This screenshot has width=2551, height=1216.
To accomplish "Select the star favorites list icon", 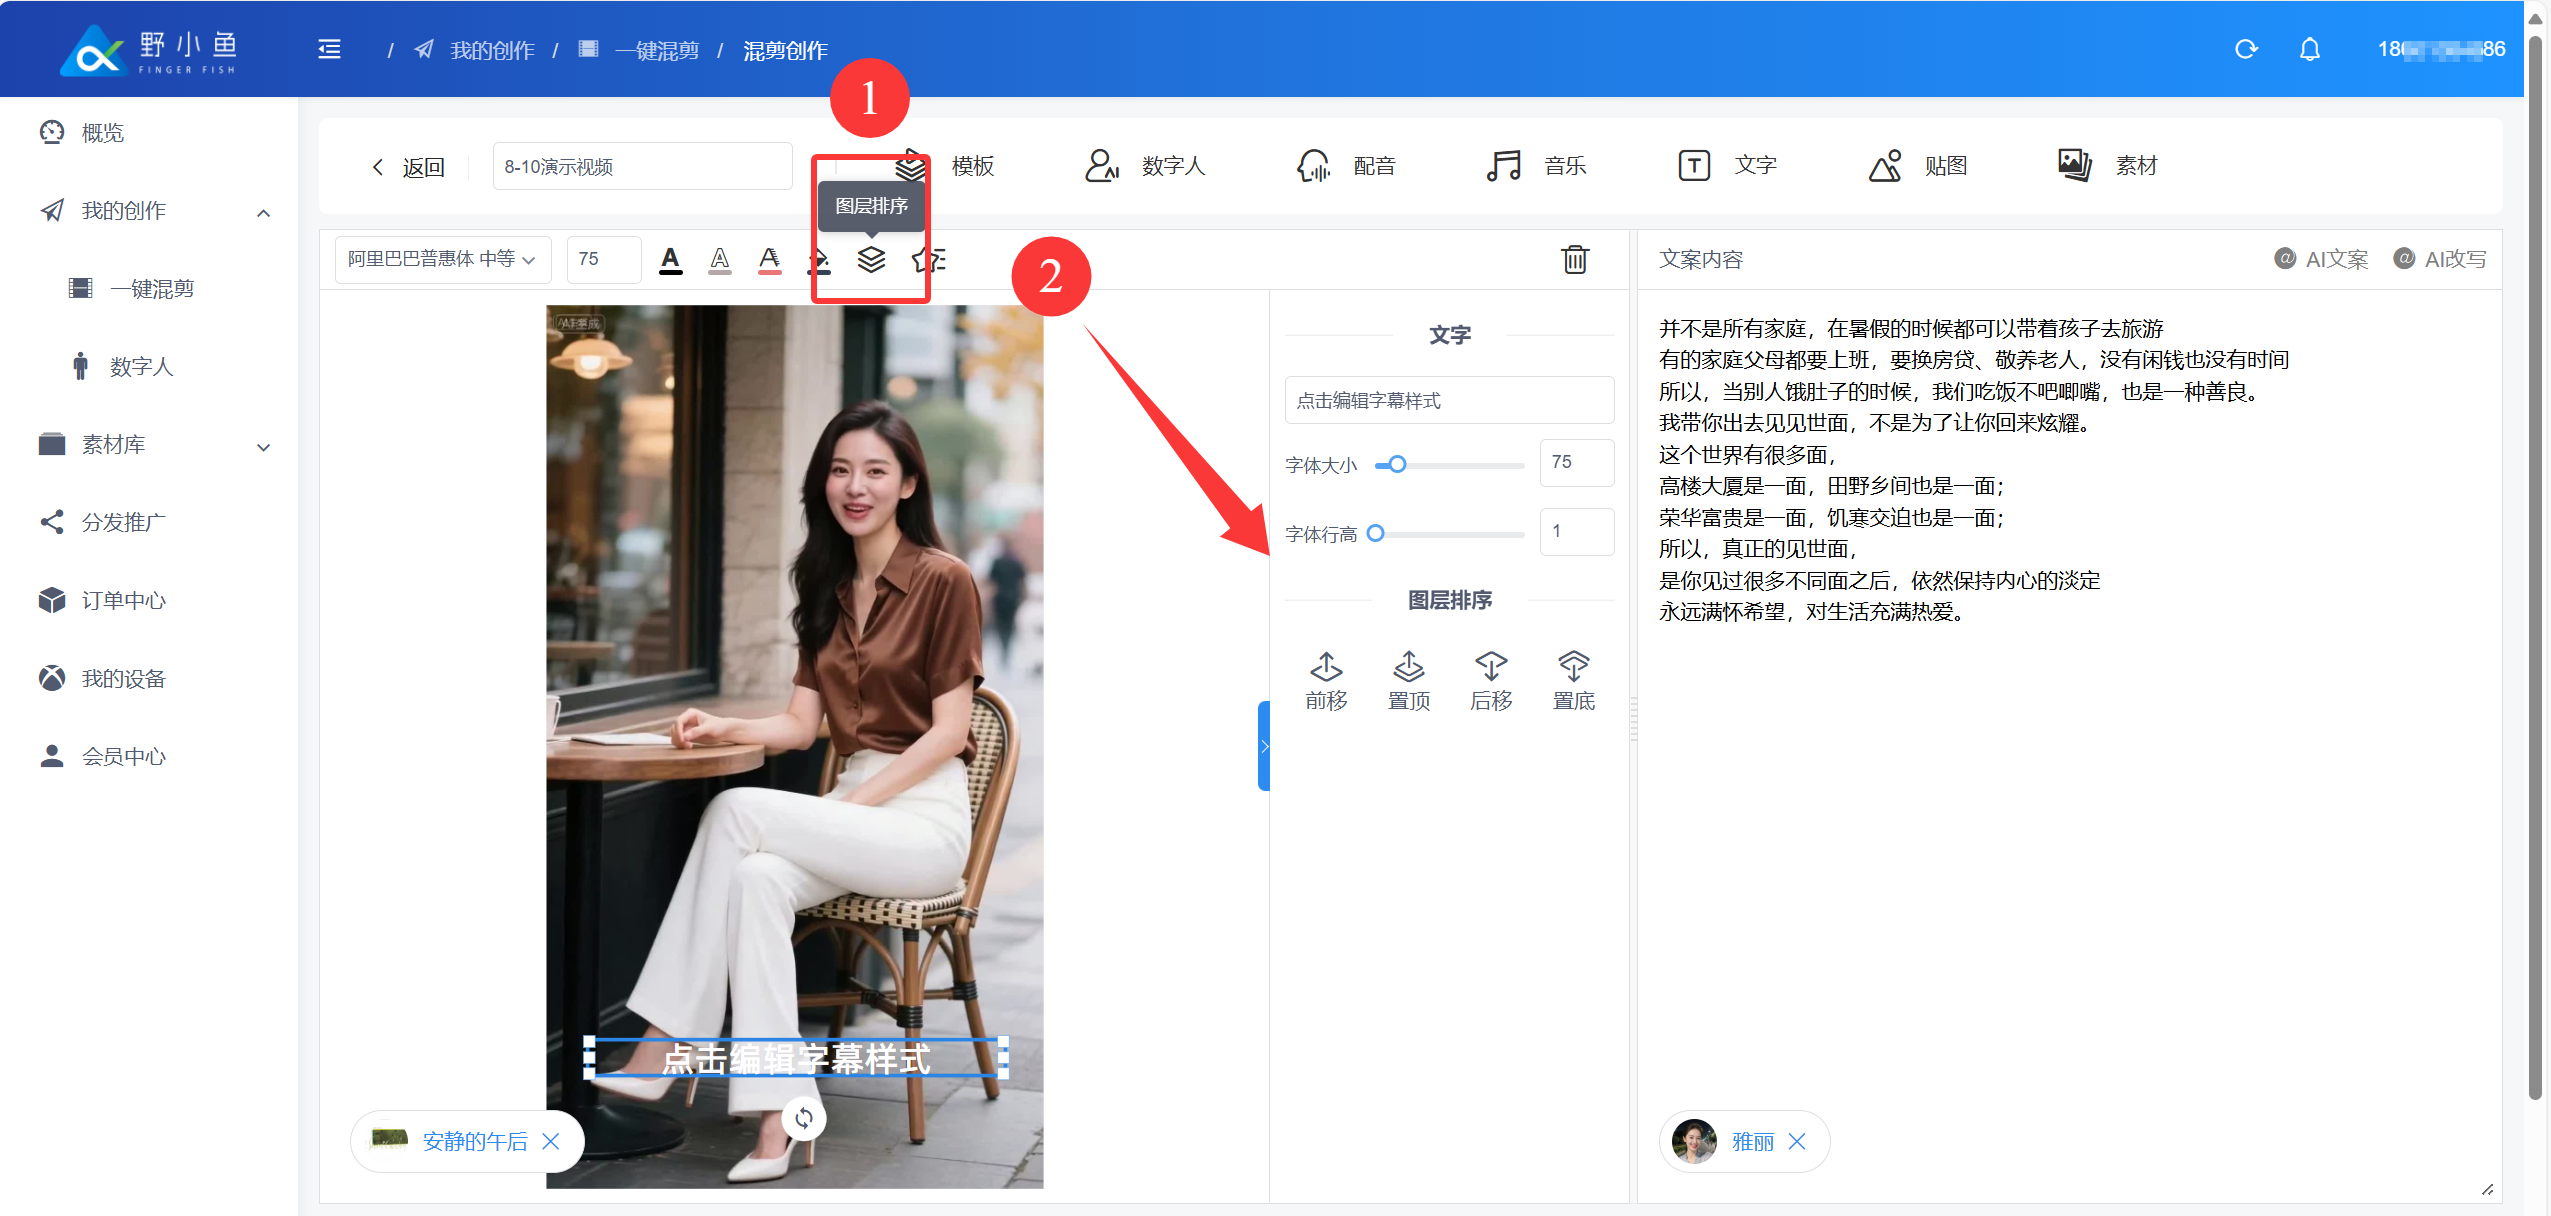I will pyautogui.click(x=928, y=260).
